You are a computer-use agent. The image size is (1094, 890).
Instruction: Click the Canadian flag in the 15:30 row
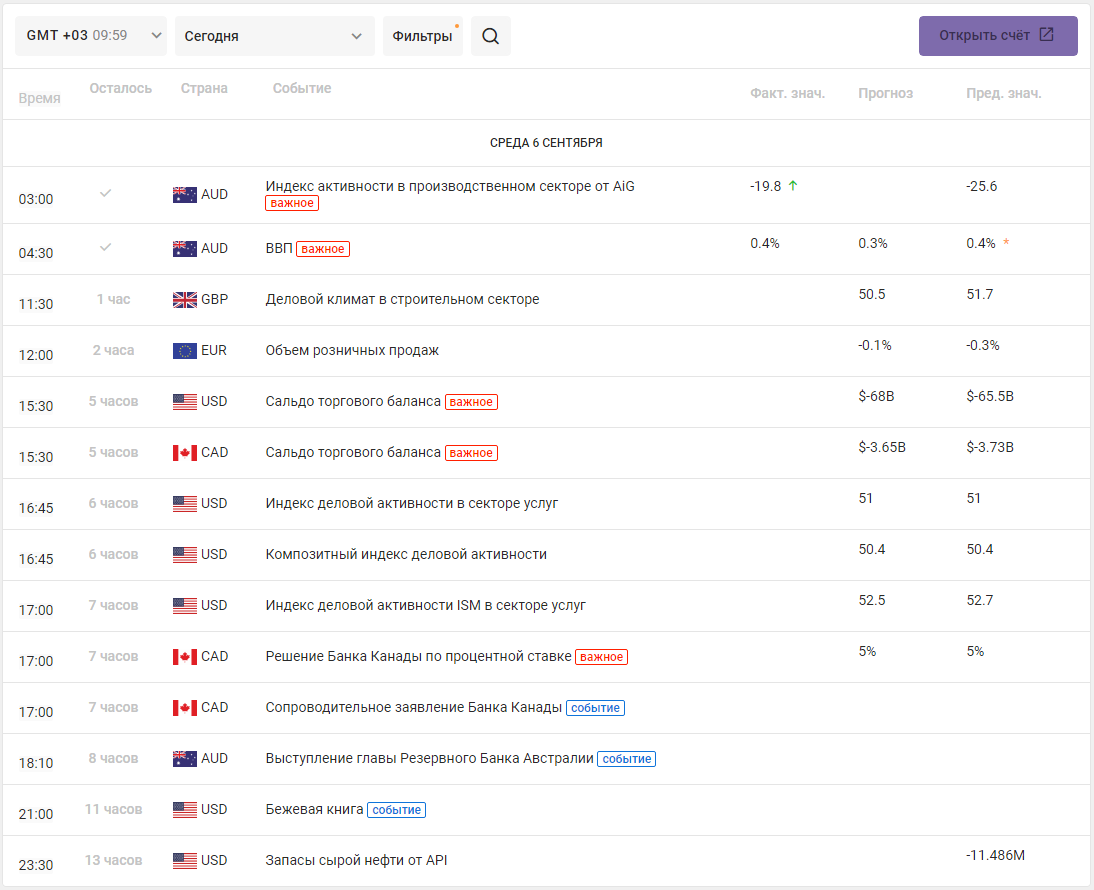click(x=185, y=453)
